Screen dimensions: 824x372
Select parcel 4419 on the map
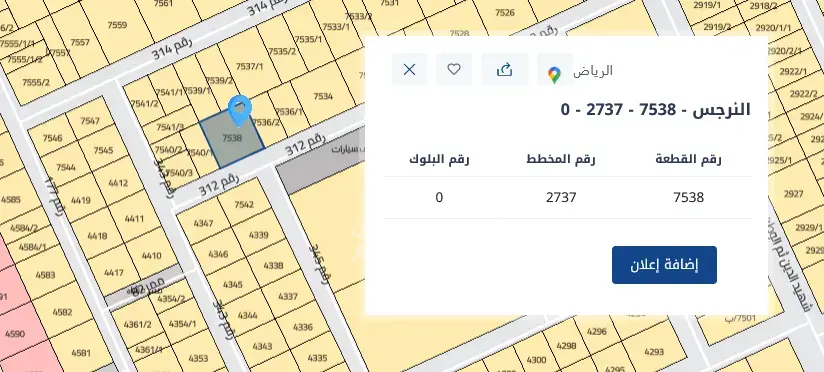tap(81, 200)
